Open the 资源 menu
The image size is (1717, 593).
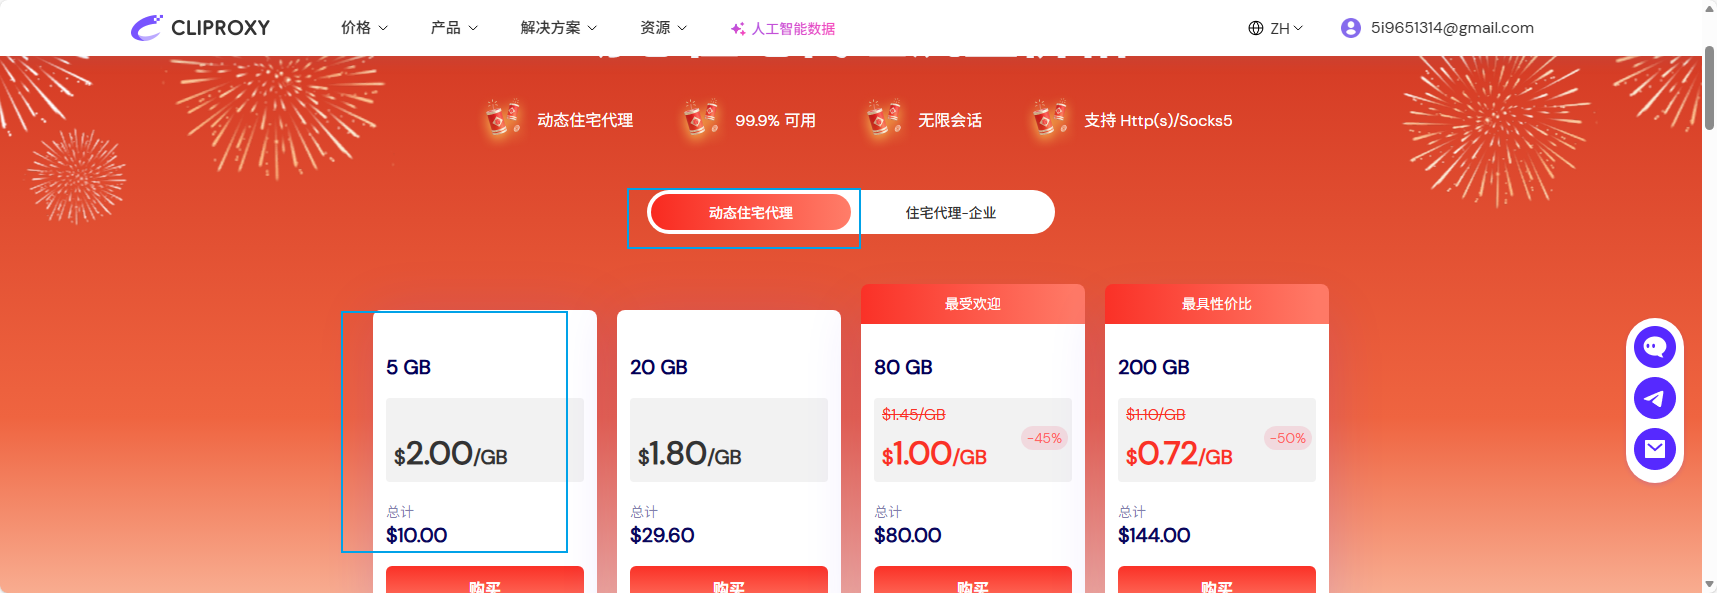pos(664,28)
